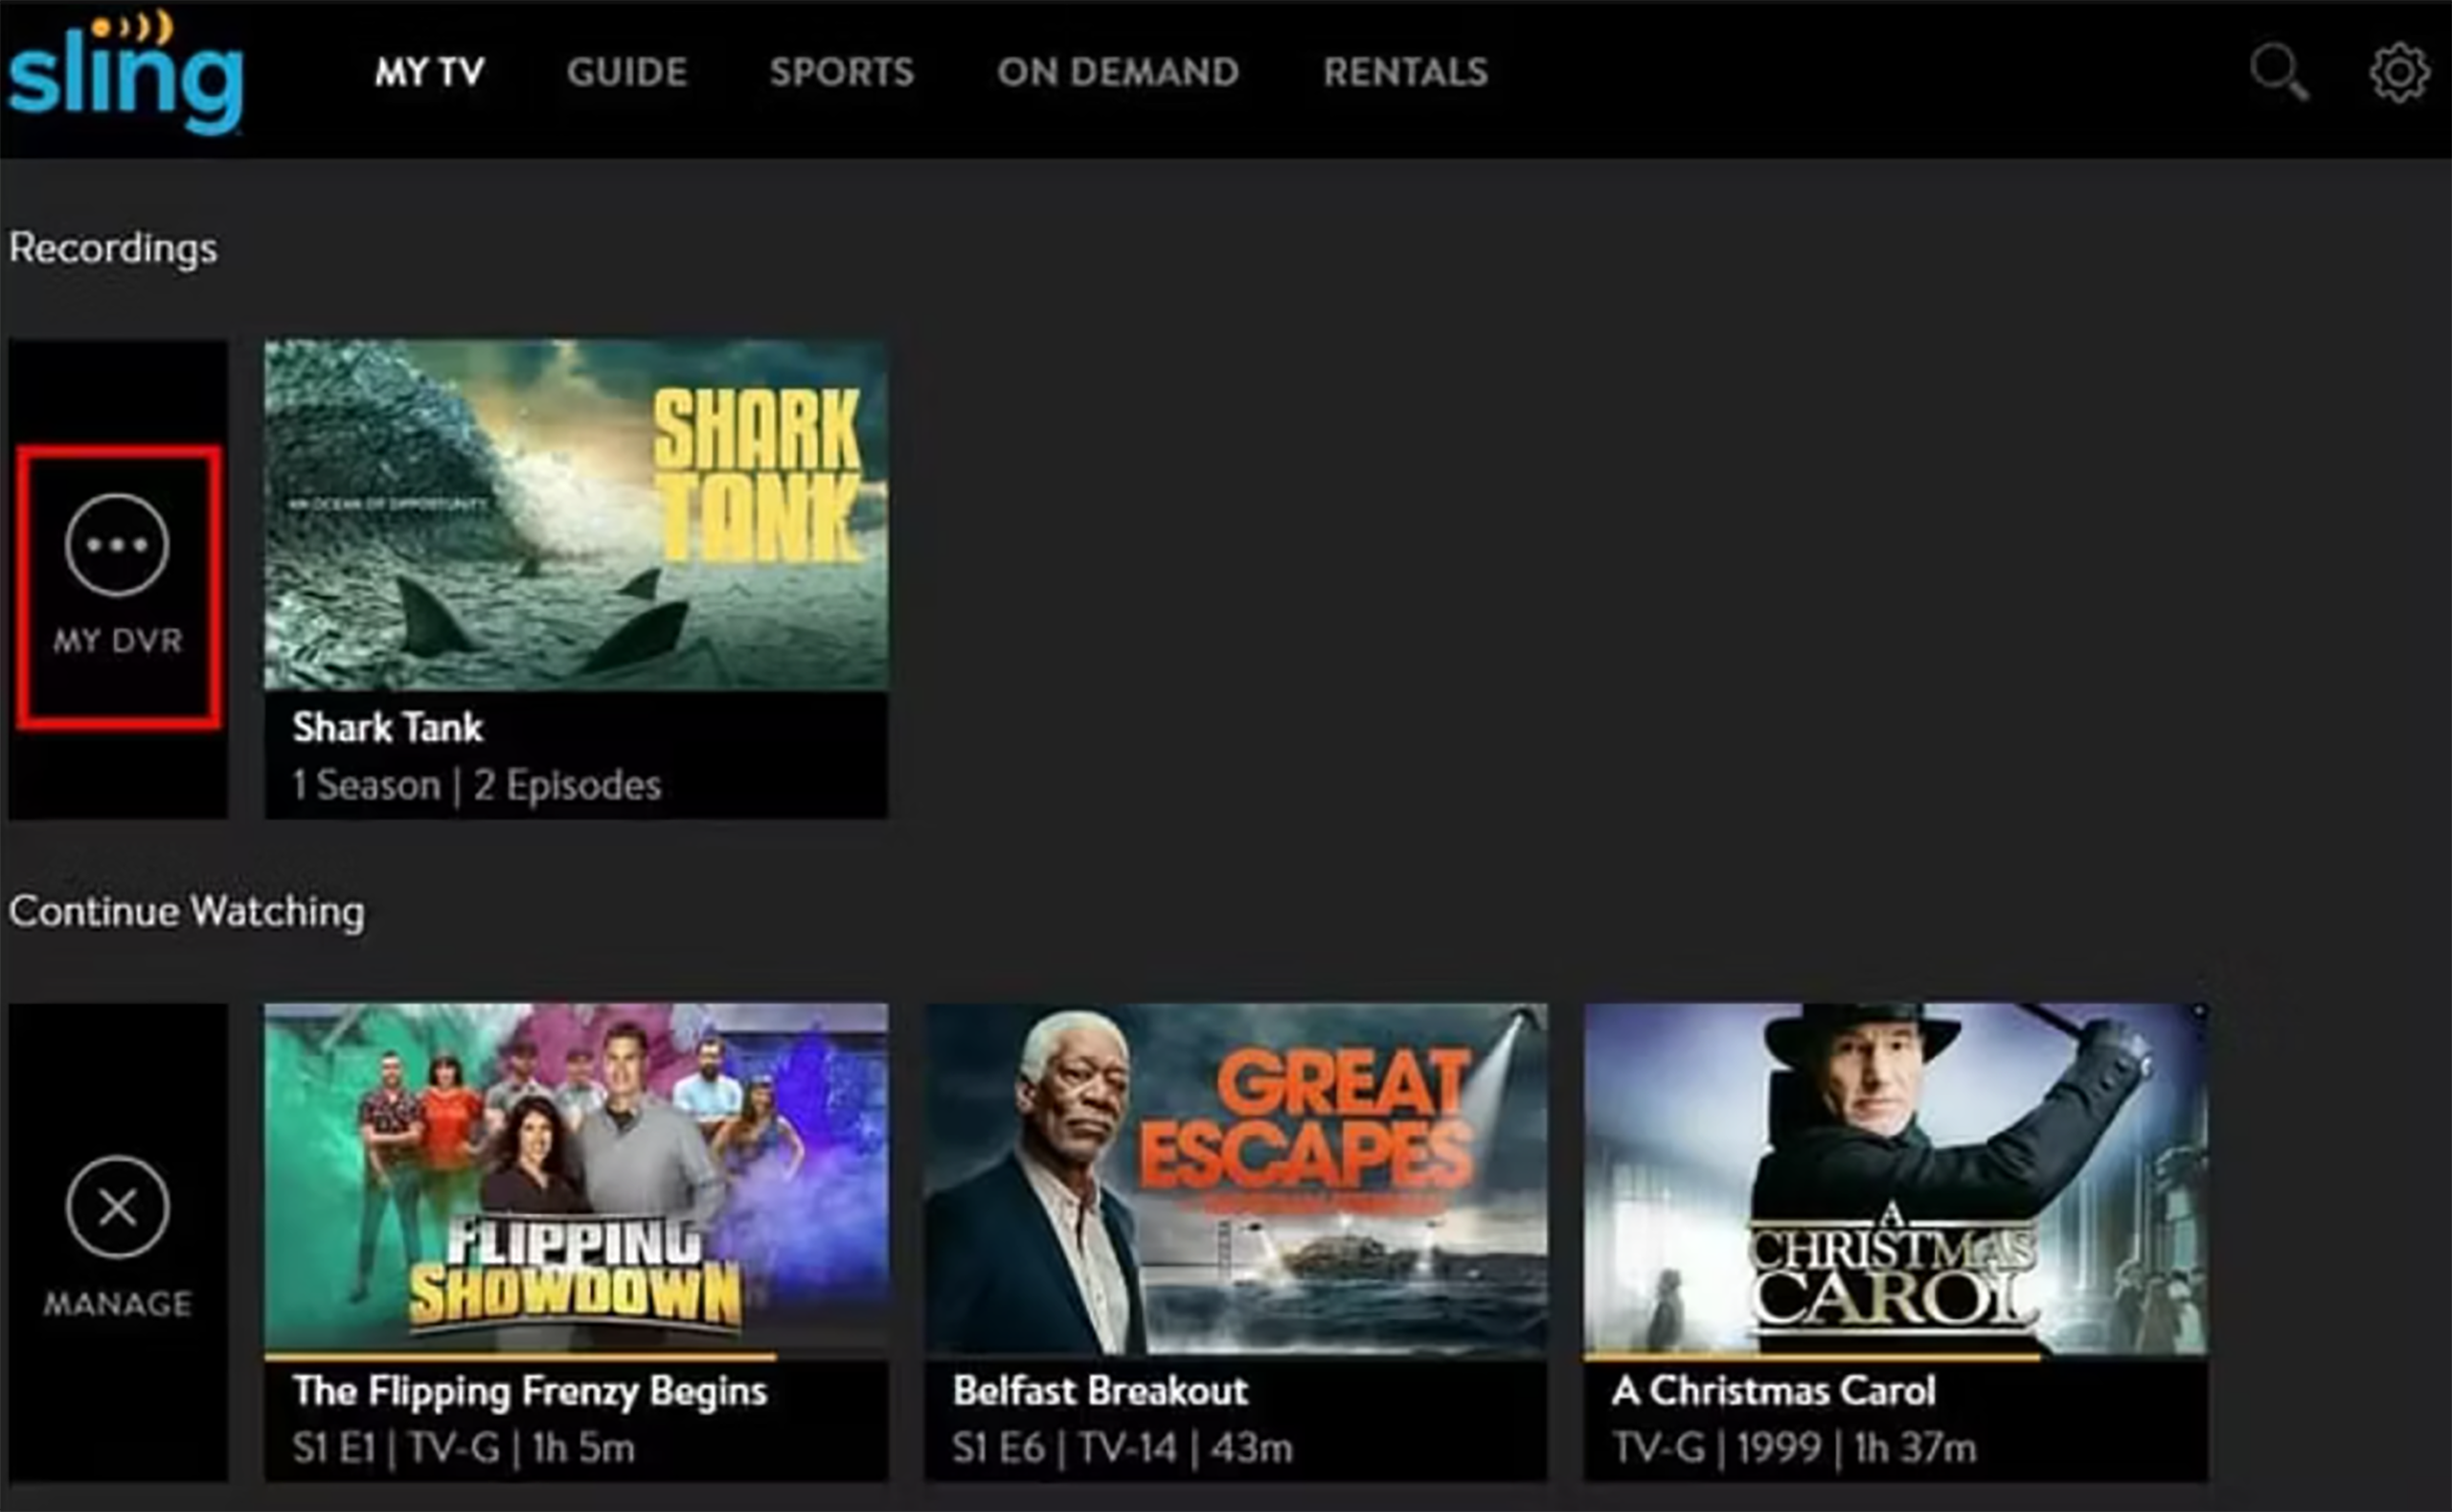The width and height of the screenshot is (2452, 1512).
Task: Click the Manage X circle icon
Action: pos(117,1207)
